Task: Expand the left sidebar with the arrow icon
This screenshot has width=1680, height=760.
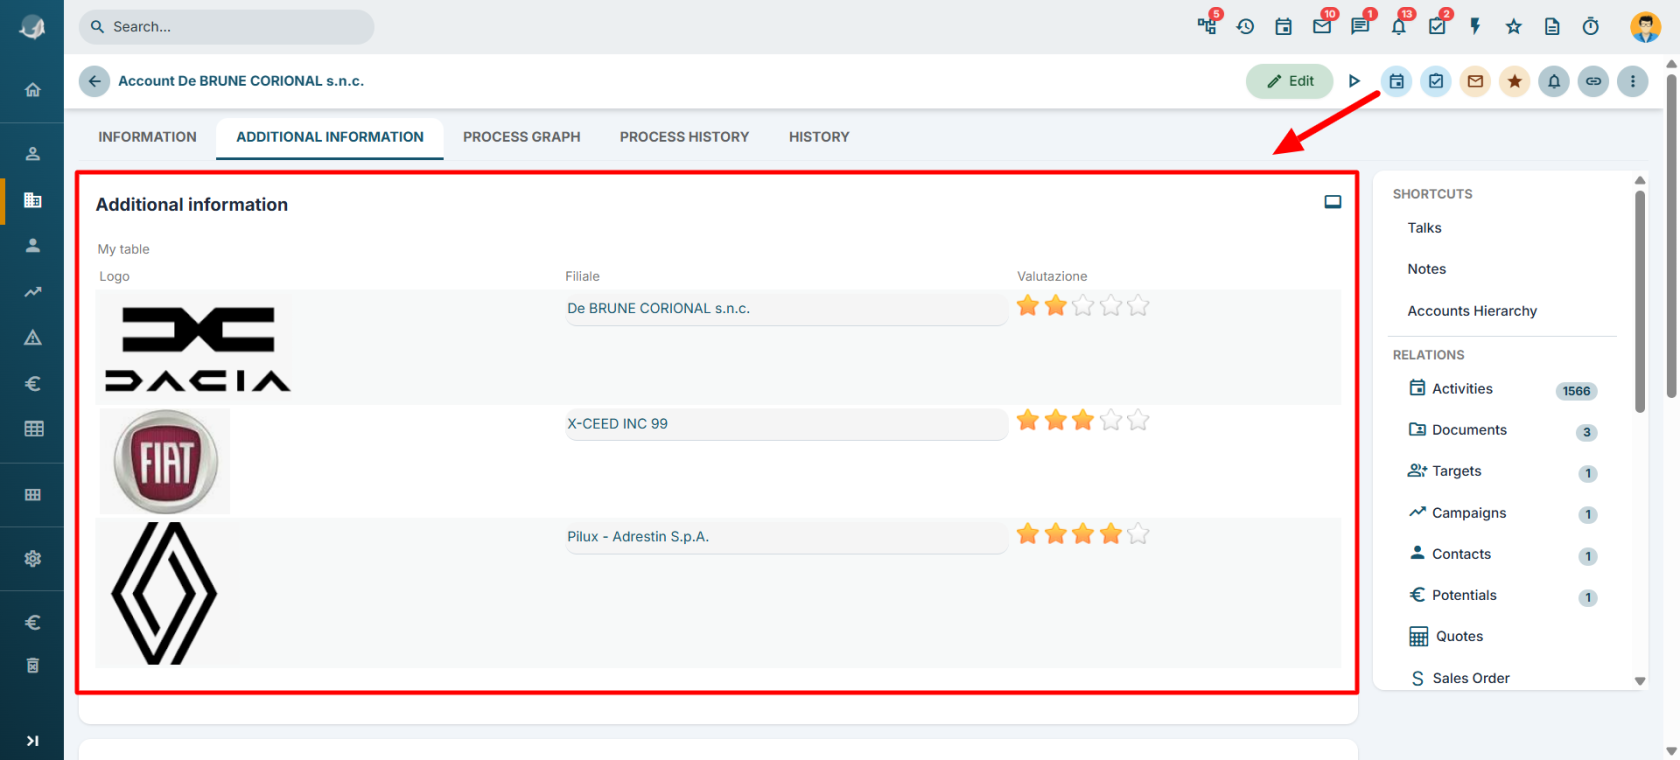Action: 33,741
